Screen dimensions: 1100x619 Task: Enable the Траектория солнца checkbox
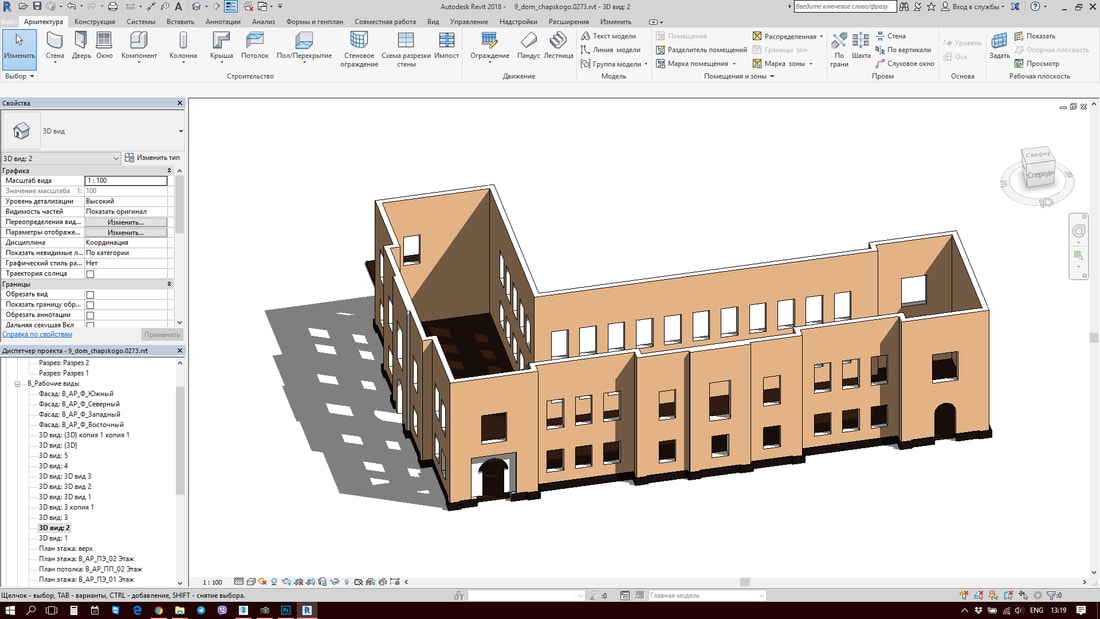90,274
